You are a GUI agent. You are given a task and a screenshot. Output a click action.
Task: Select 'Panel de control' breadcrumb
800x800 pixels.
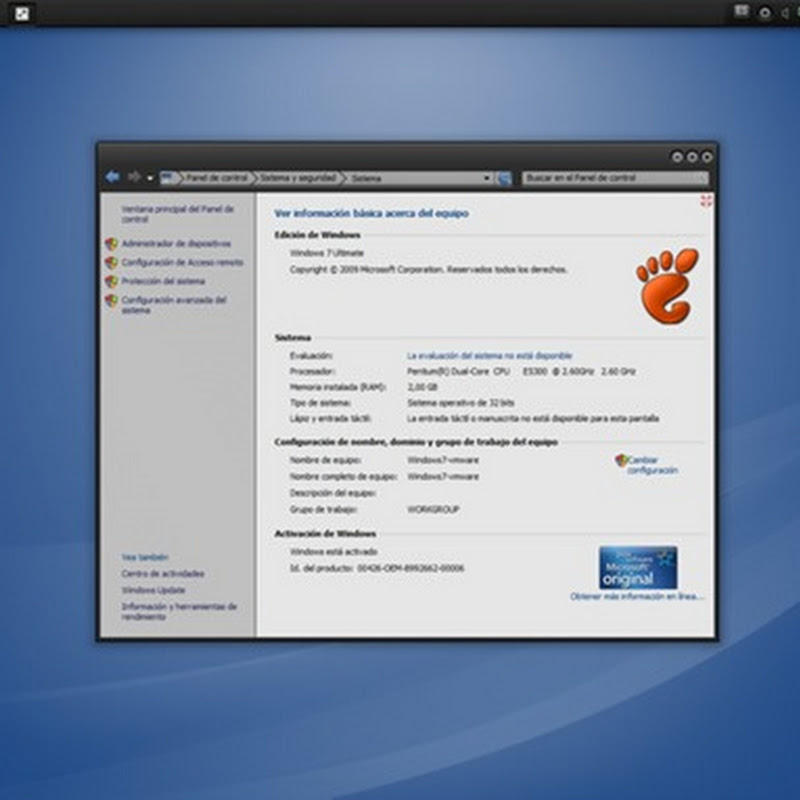[216, 178]
